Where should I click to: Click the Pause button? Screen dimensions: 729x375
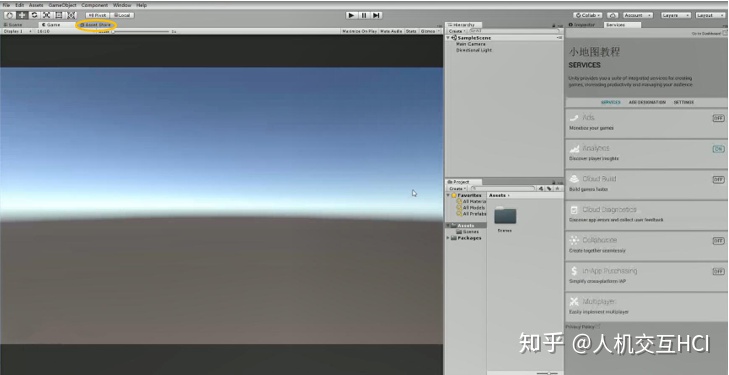click(364, 15)
